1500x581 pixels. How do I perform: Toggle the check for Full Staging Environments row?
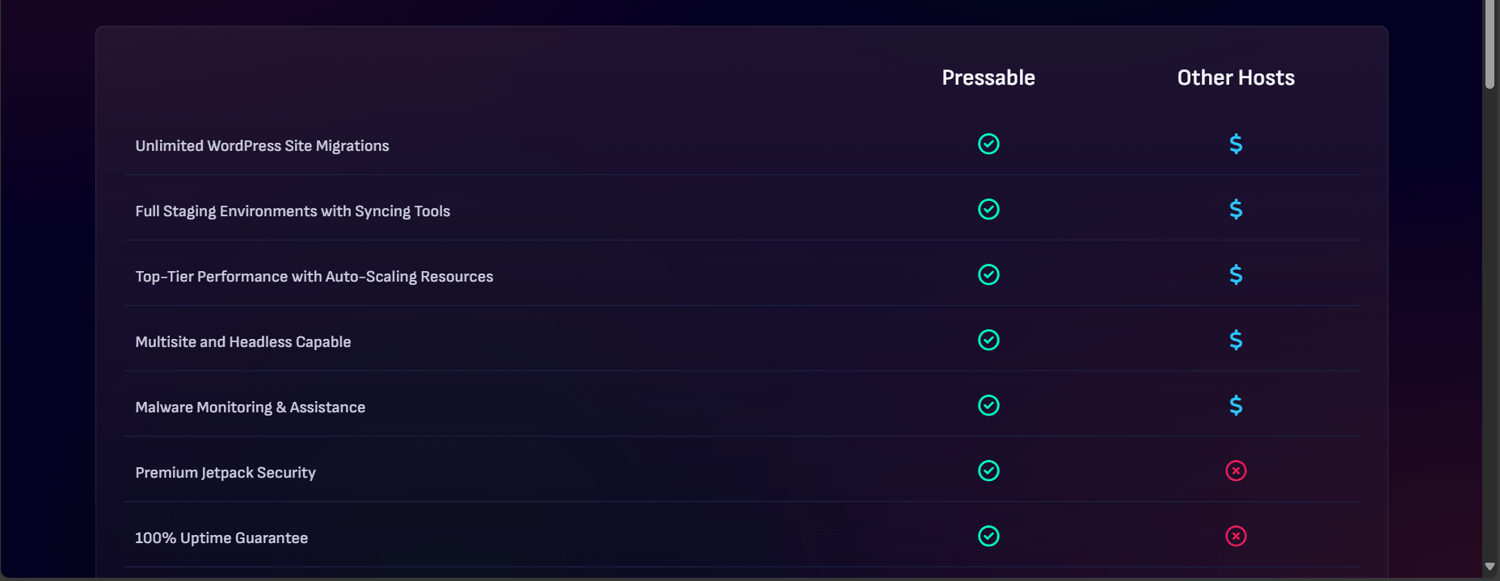(988, 209)
